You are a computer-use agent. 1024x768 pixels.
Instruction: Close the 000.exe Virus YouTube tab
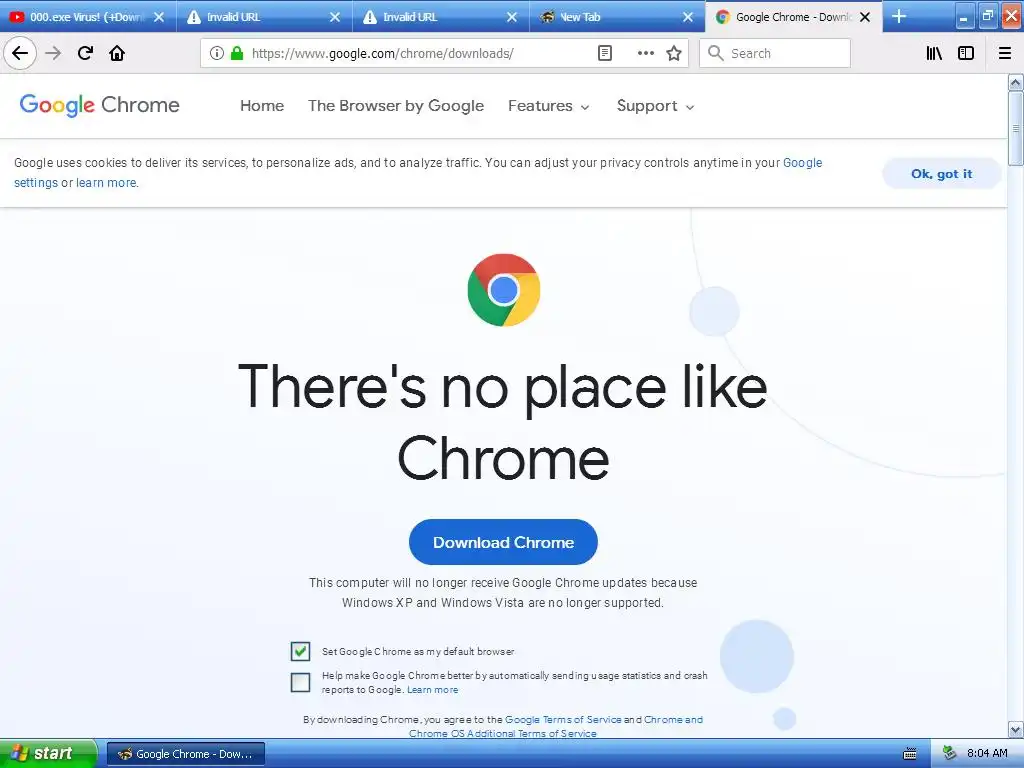pyautogui.click(x=159, y=17)
